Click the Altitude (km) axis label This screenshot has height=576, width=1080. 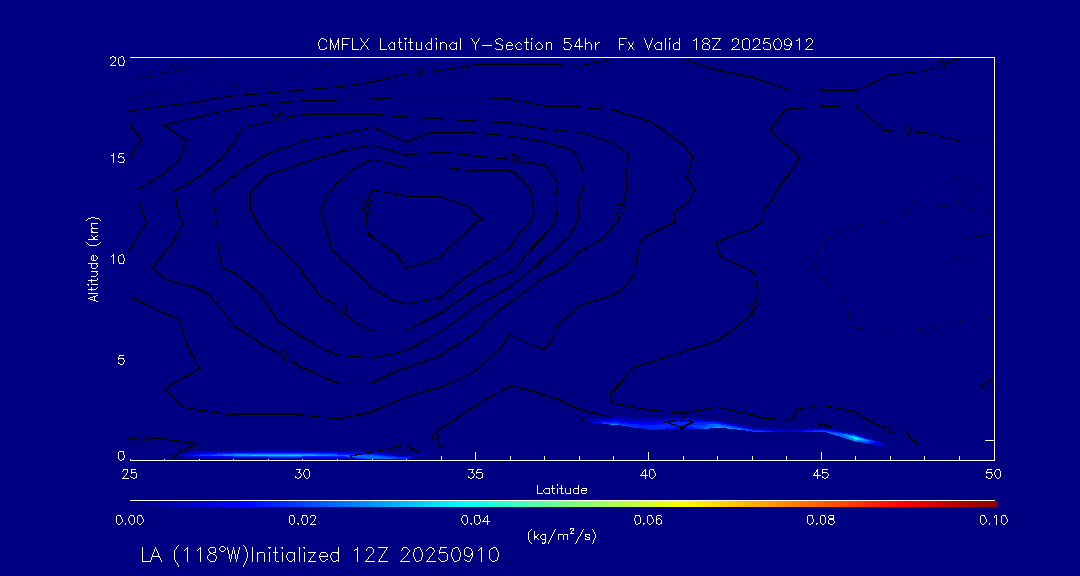click(93, 258)
